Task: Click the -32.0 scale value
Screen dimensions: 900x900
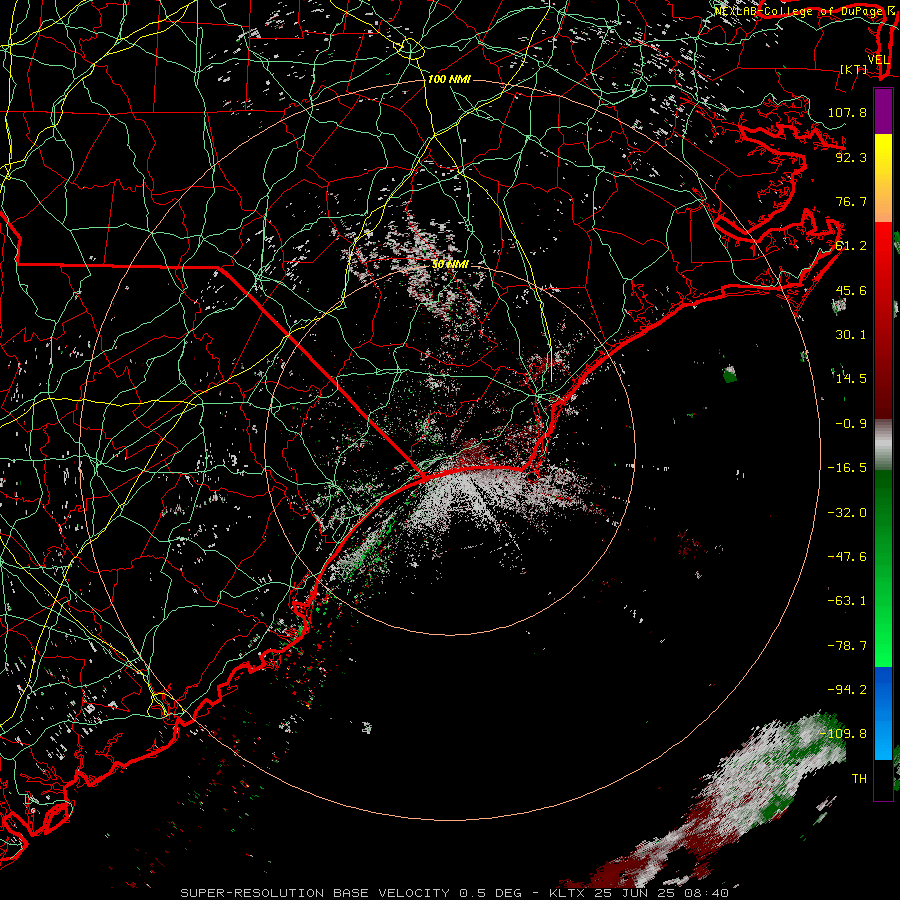Action: coord(847,513)
